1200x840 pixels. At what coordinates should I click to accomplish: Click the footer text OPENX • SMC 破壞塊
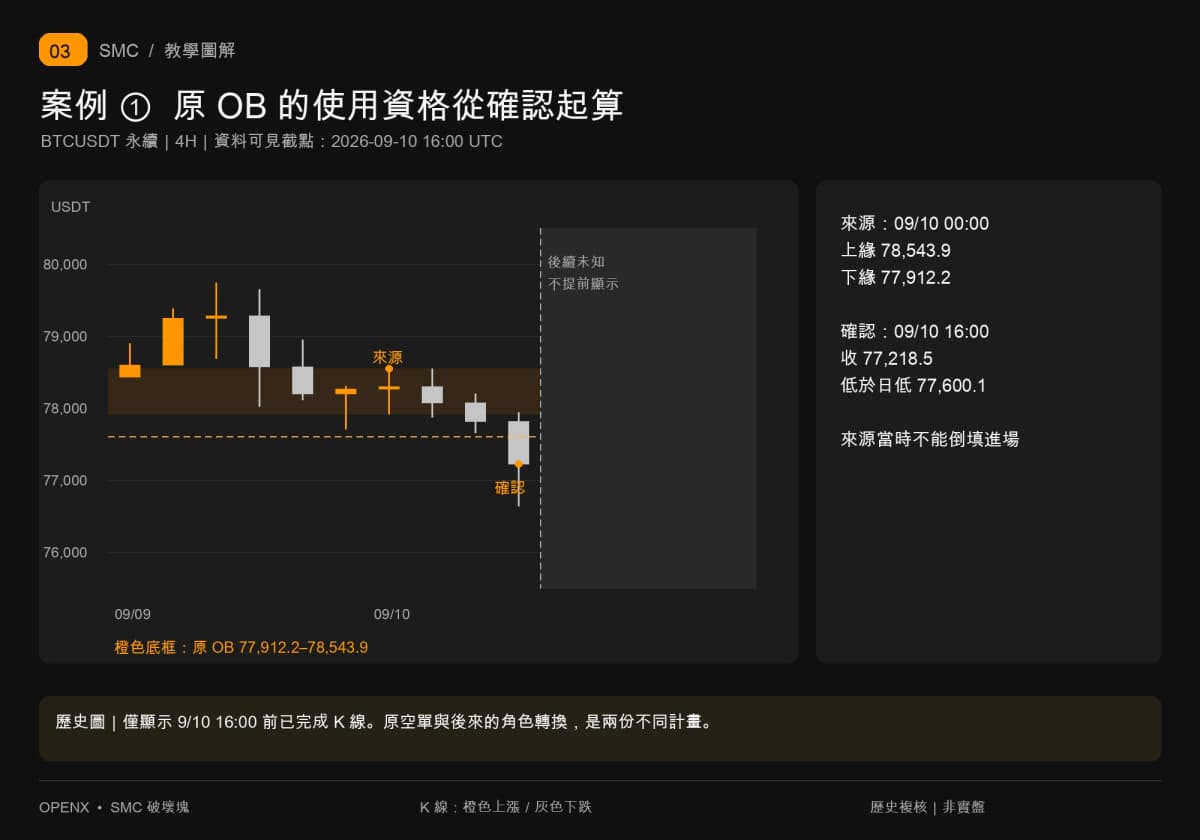point(114,807)
